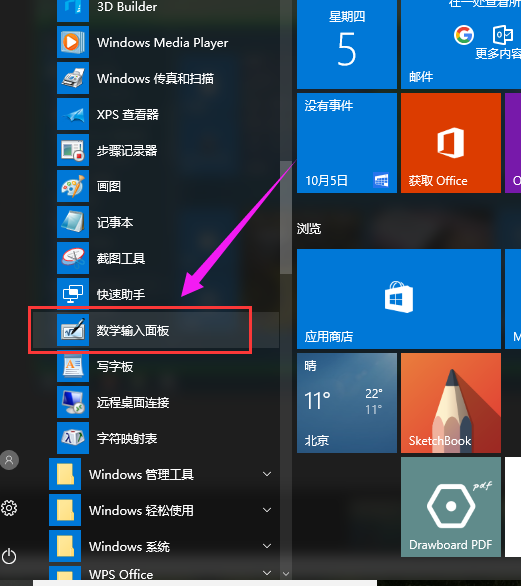The height and width of the screenshot is (586, 521).
Task: Open Windows 传真和扫描 icon
Action: pos(73,78)
